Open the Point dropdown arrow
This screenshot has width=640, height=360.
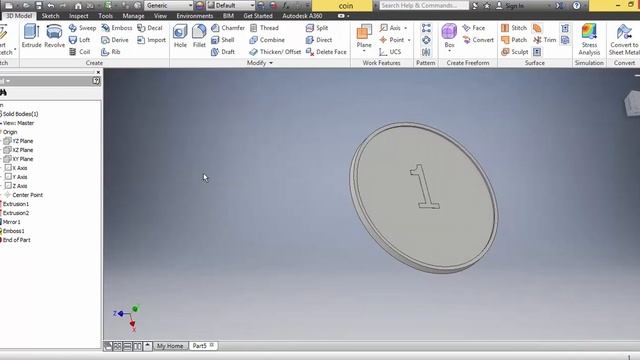click(x=409, y=40)
